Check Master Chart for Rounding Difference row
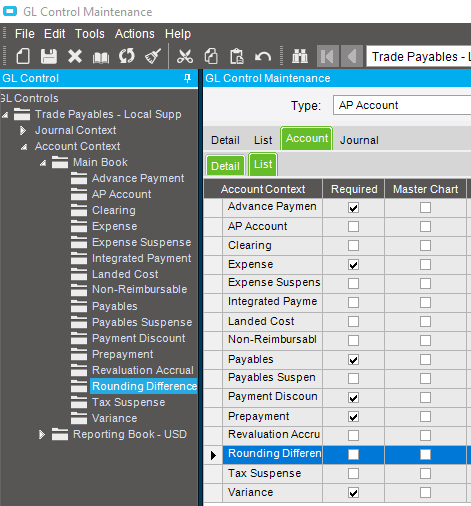The width and height of the screenshot is (471, 506). (x=425, y=454)
